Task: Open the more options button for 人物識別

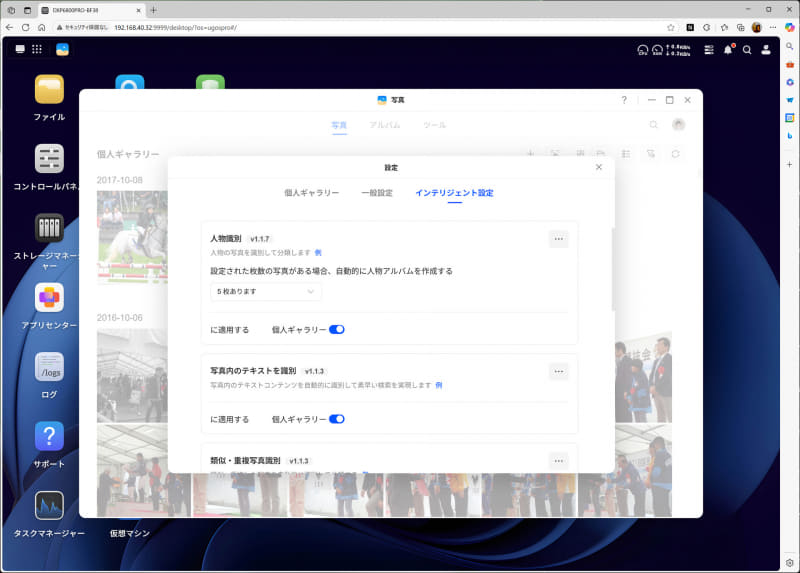Action: point(559,239)
